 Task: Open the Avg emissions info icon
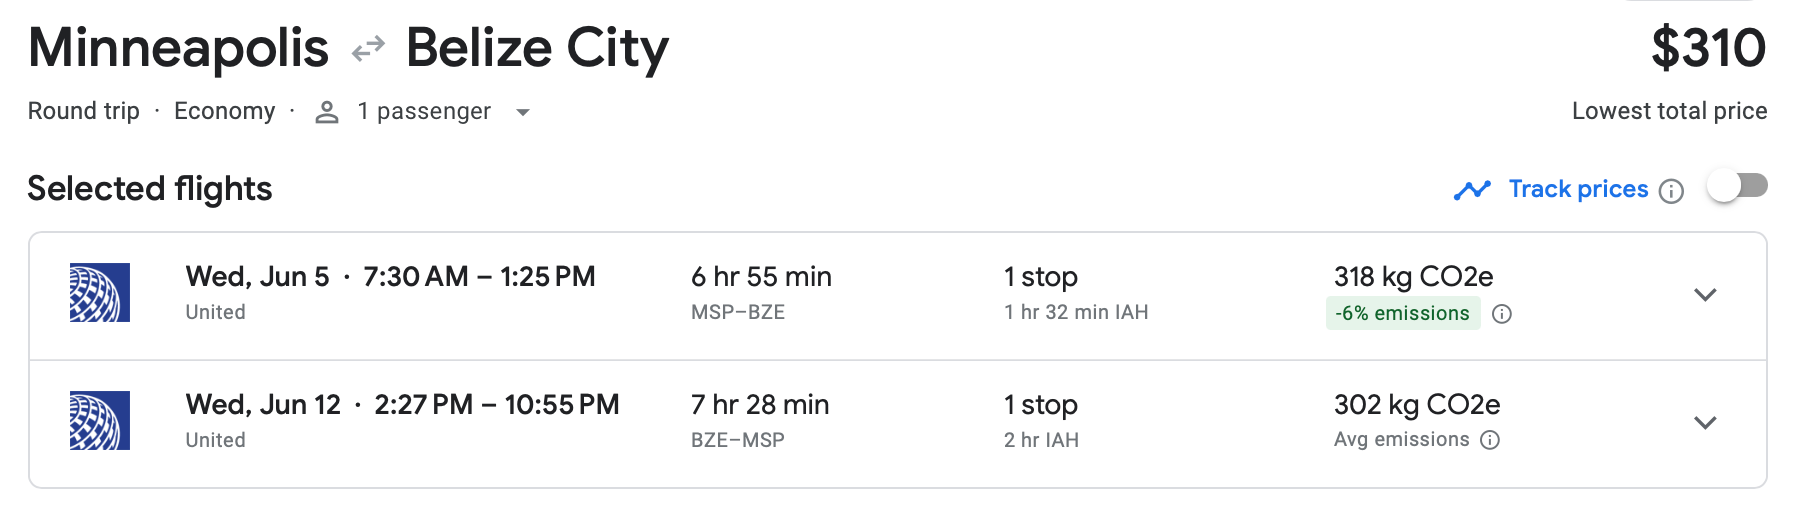tap(1490, 440)
